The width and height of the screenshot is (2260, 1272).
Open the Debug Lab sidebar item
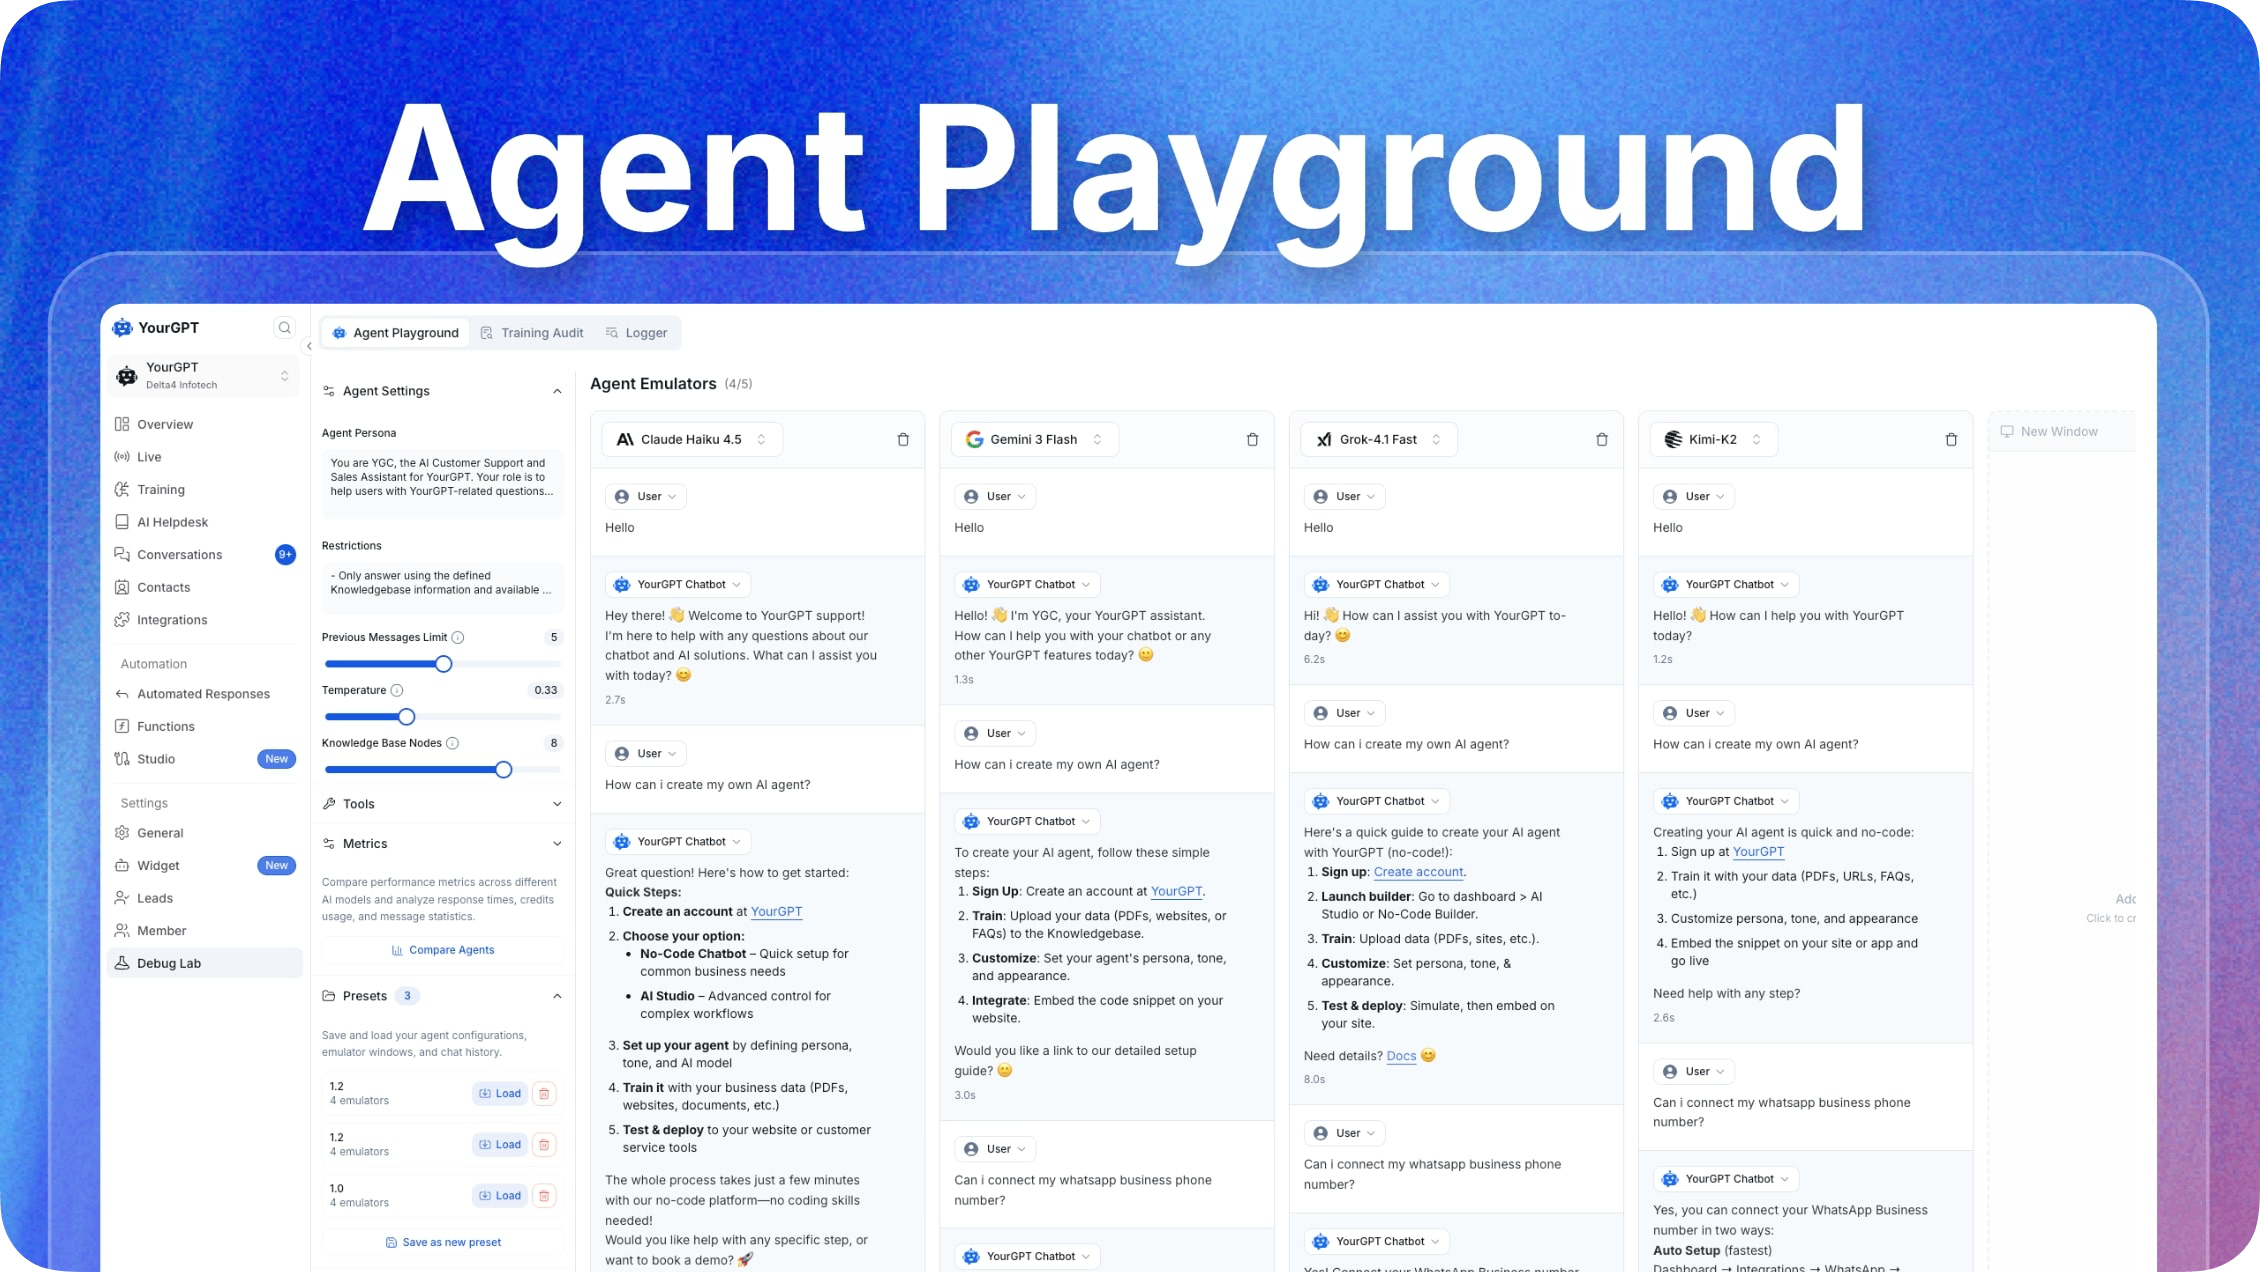(x=169, y=964)
